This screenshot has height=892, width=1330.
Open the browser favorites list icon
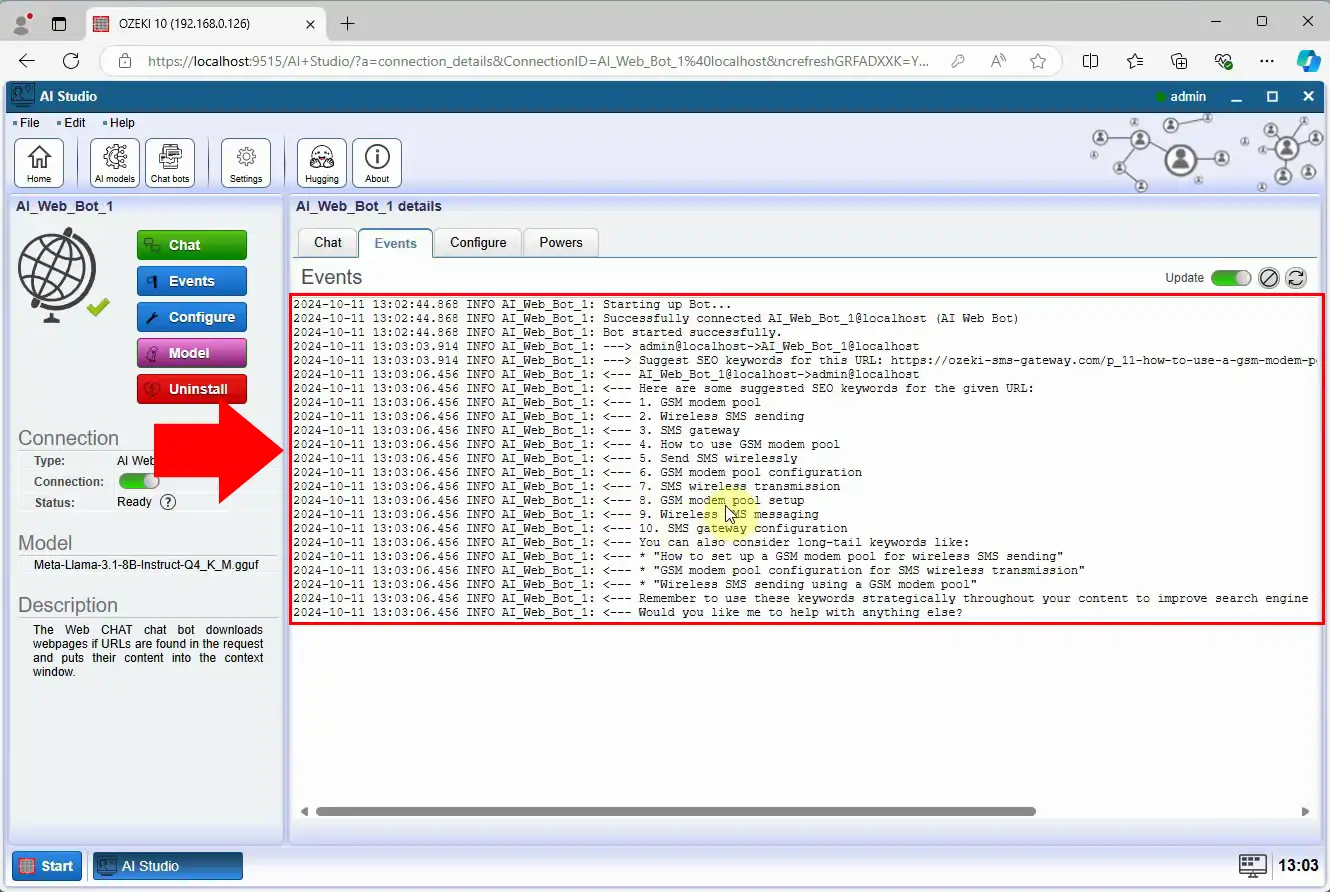pyautogui.click(x=1135, y=61)
